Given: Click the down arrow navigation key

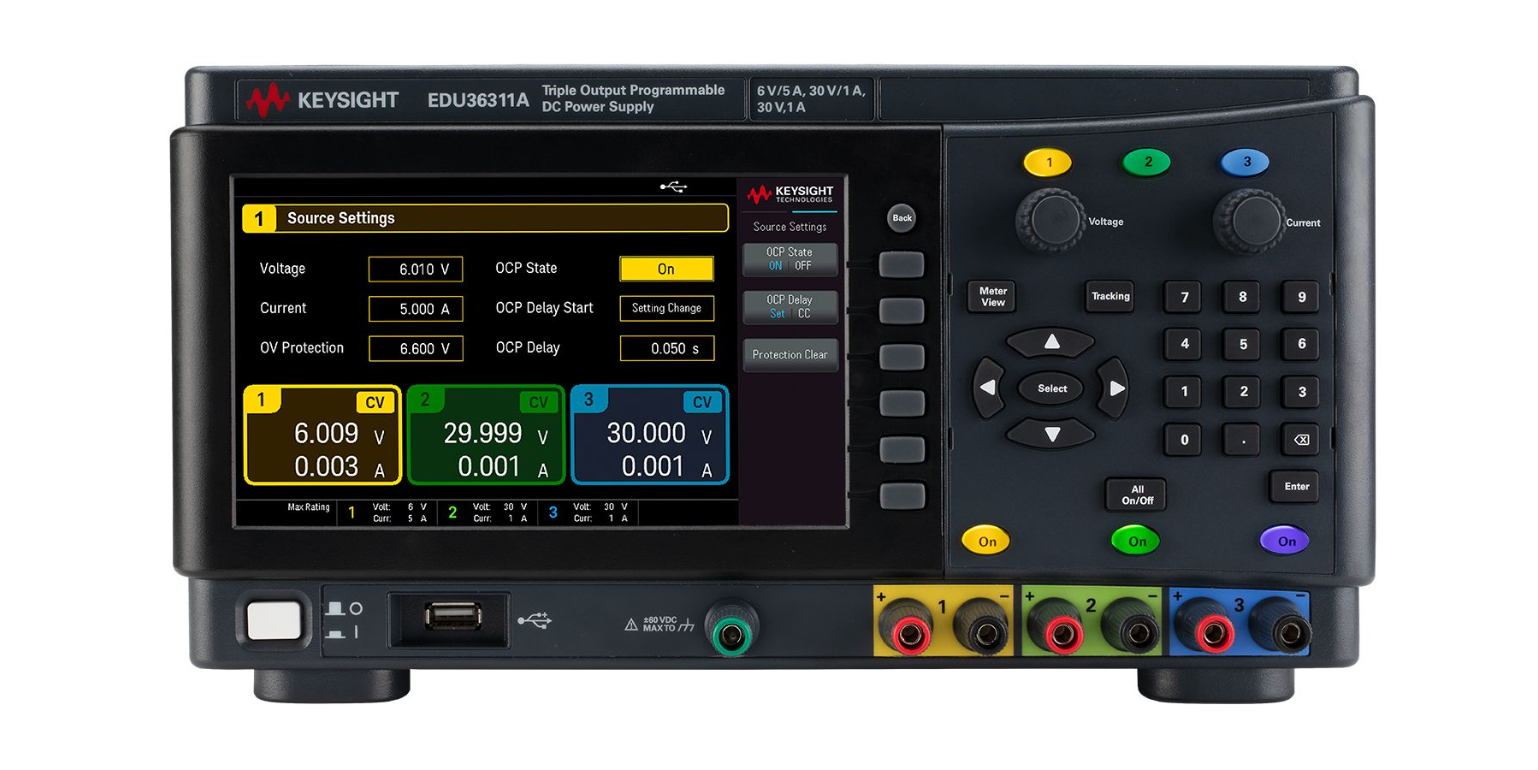Looking at the screenshot, I should coord(1051,434).
